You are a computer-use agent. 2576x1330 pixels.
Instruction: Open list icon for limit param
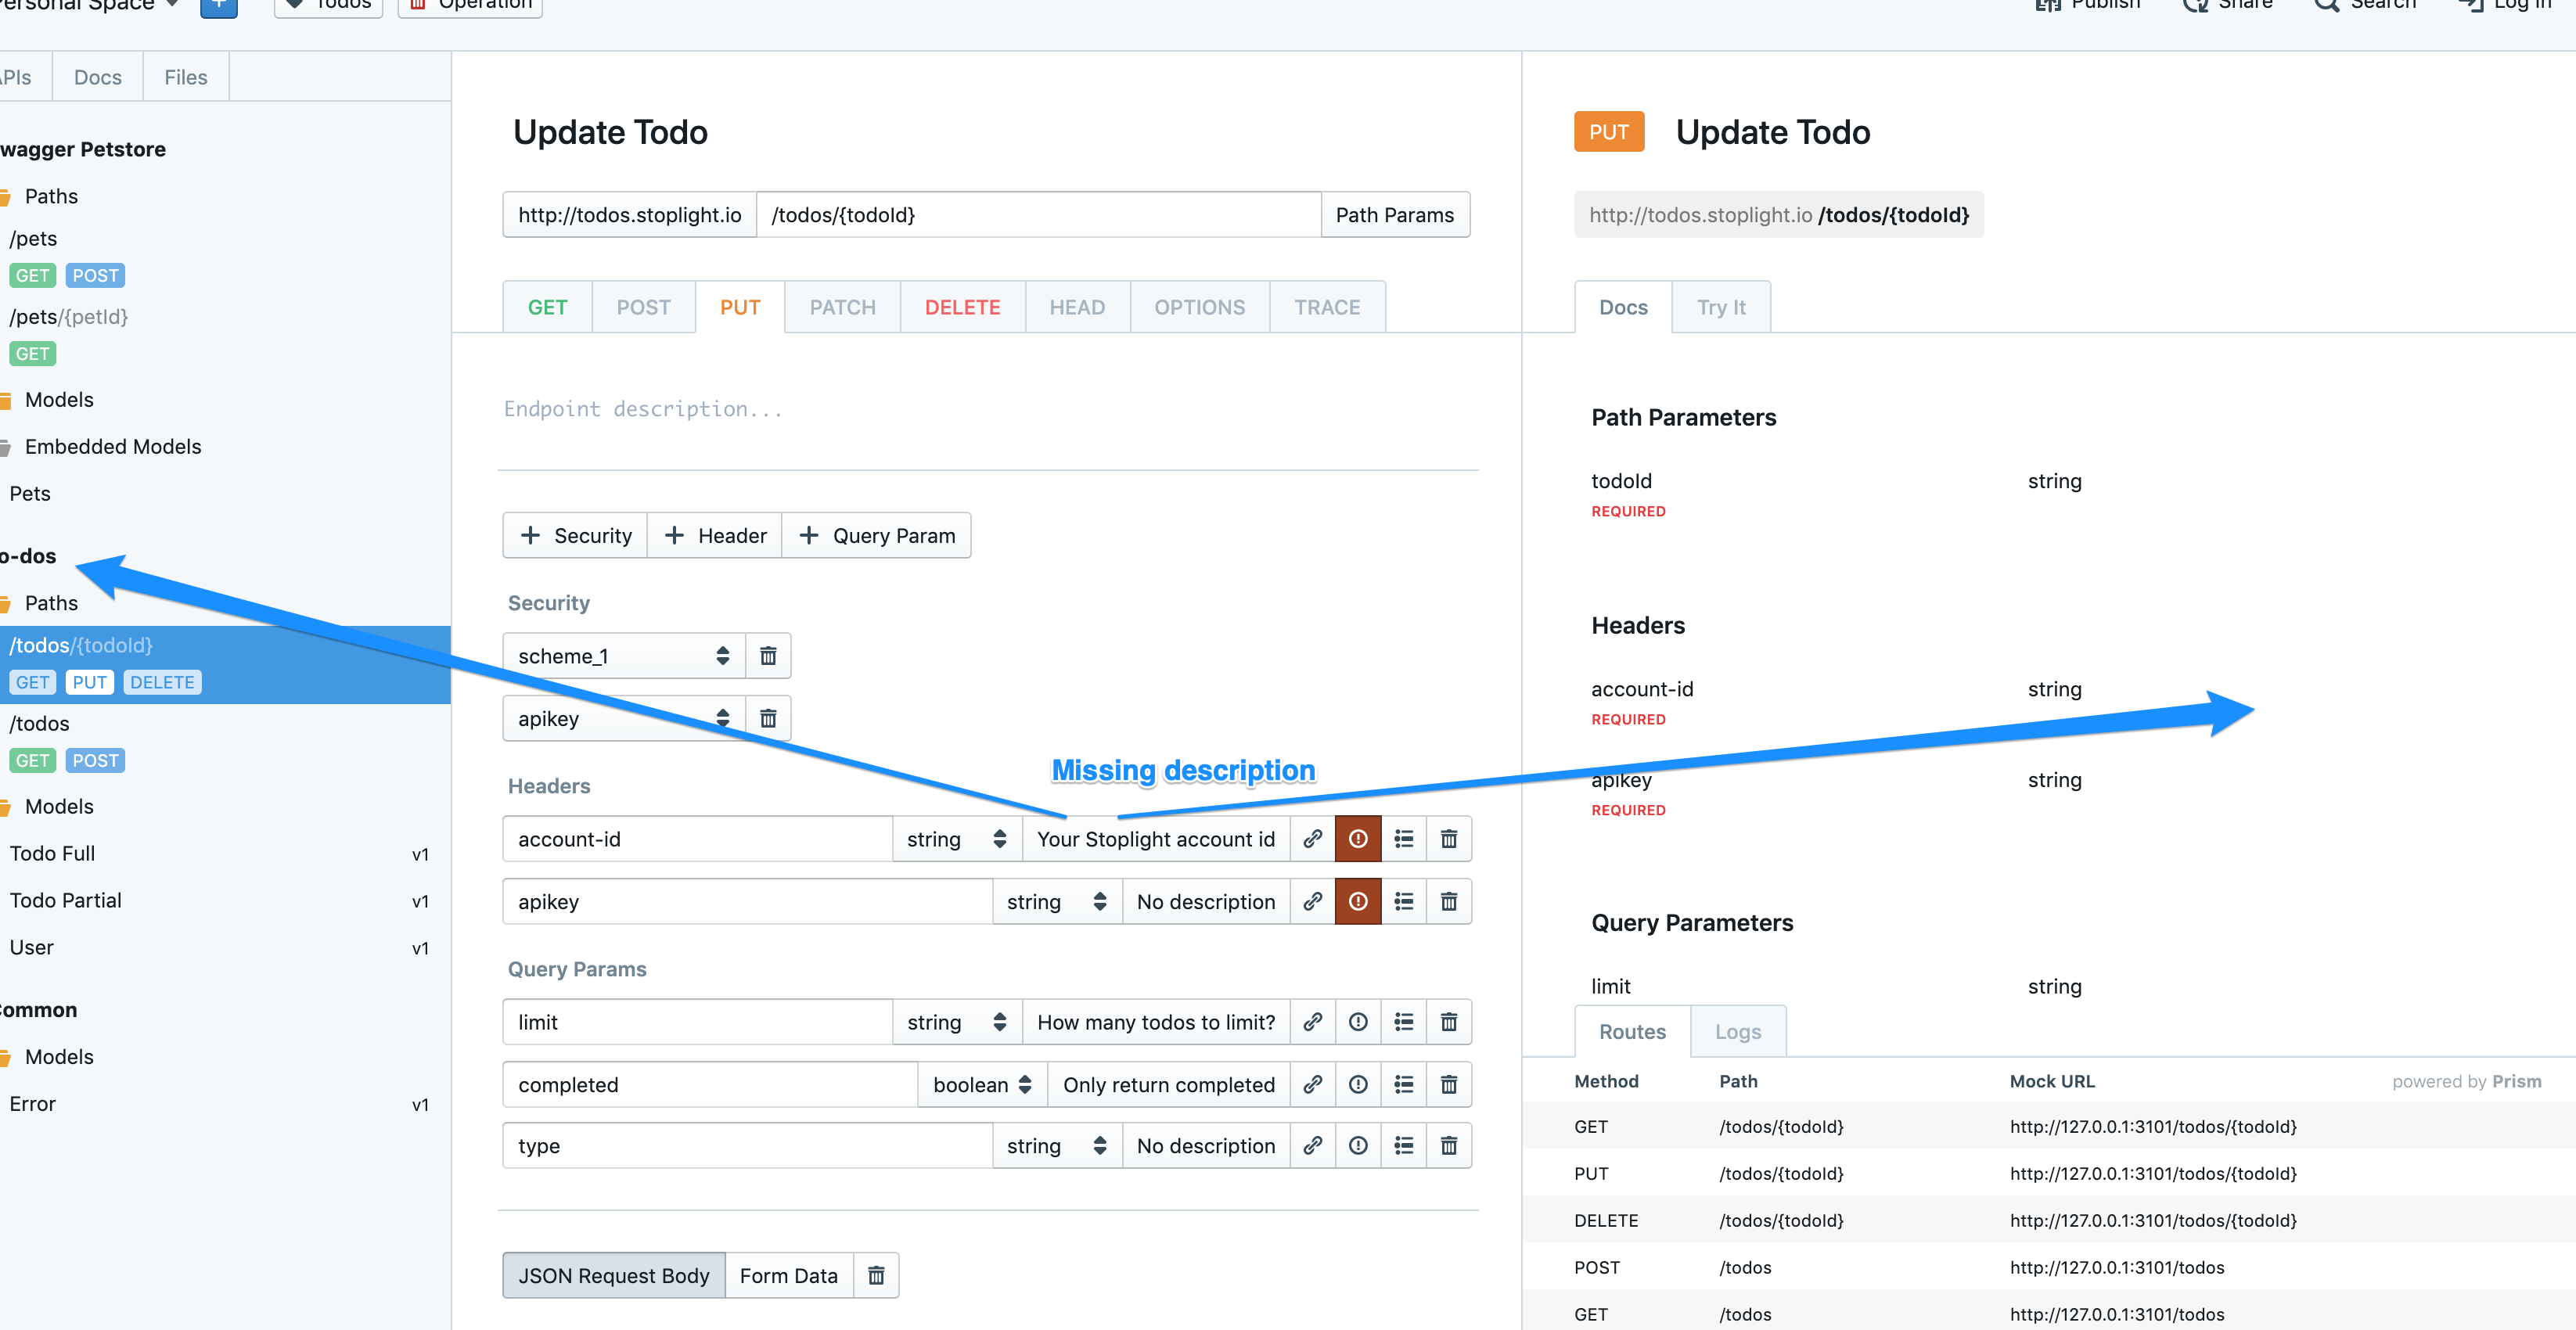click(1403, 1022)
